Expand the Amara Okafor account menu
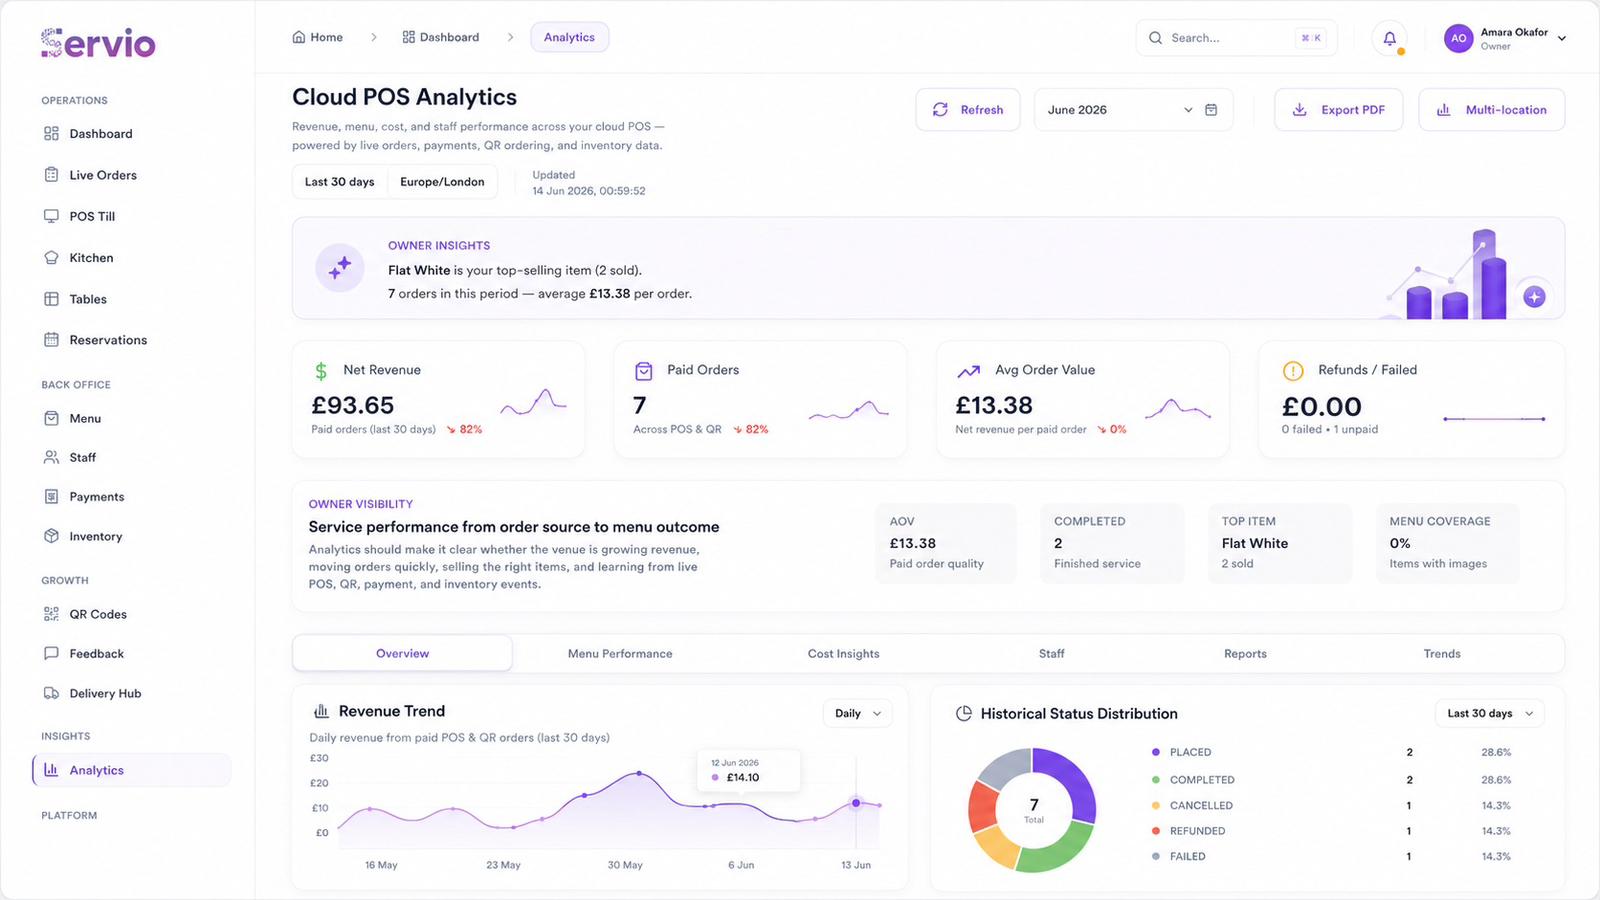The width and height of the screenshot is (1600, 900). click(x=1506, y=38)
